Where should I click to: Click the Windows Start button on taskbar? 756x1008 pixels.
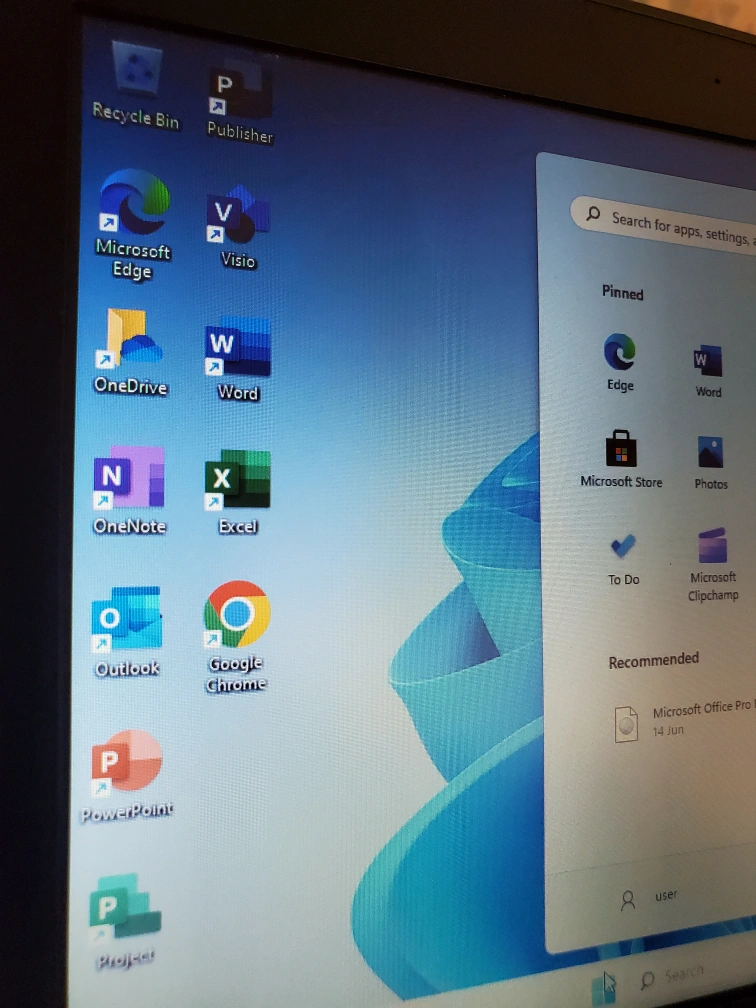tap(603, 987)
